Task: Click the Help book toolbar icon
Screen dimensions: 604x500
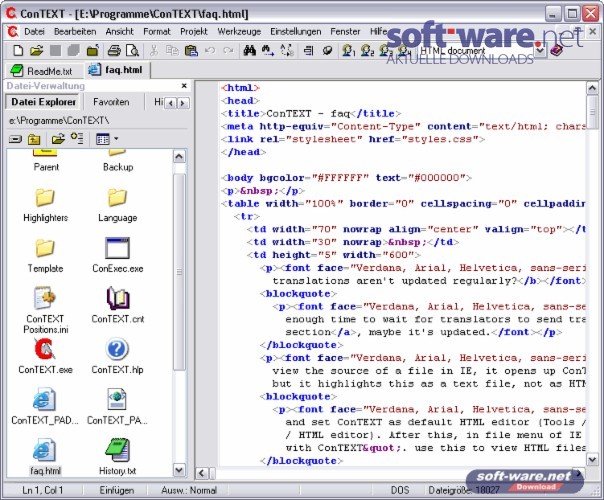Action: (x=557, y=50)
